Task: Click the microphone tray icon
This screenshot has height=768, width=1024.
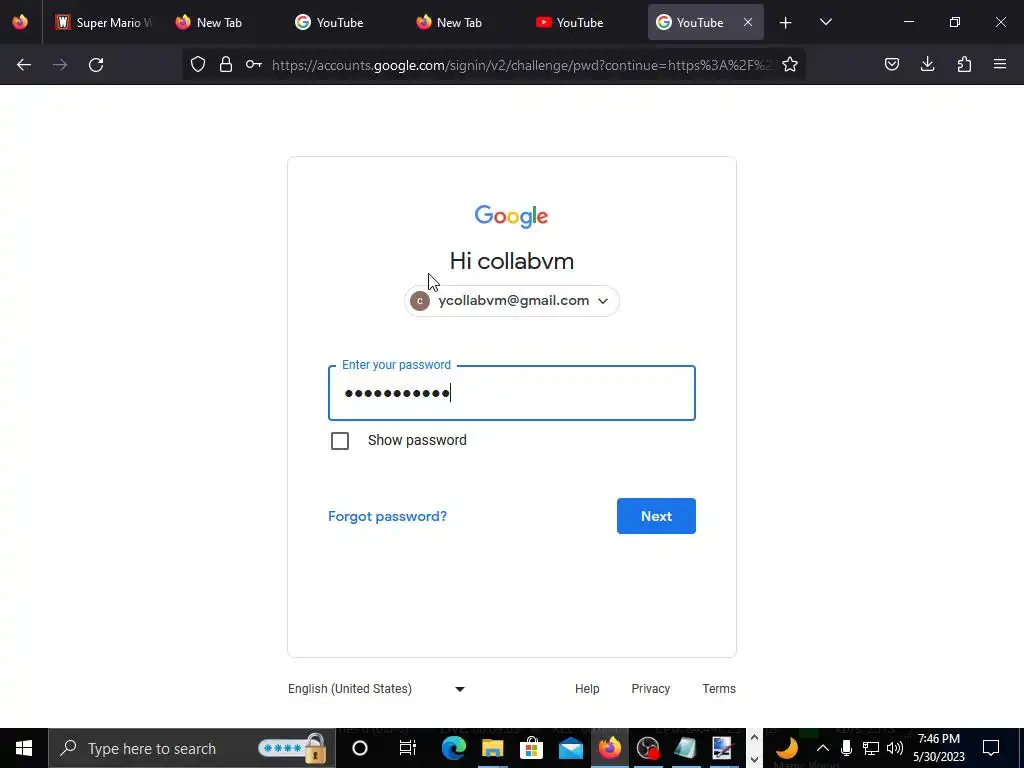Action: [x=846, y=748]
